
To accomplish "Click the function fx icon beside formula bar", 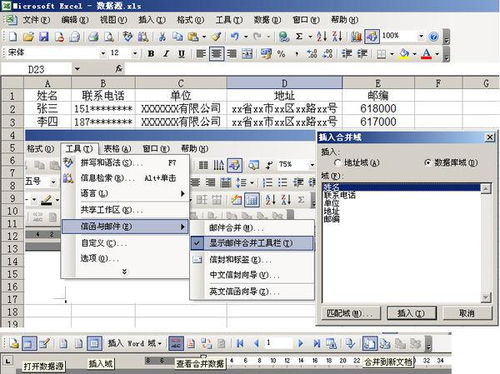I will coord(119,69).
